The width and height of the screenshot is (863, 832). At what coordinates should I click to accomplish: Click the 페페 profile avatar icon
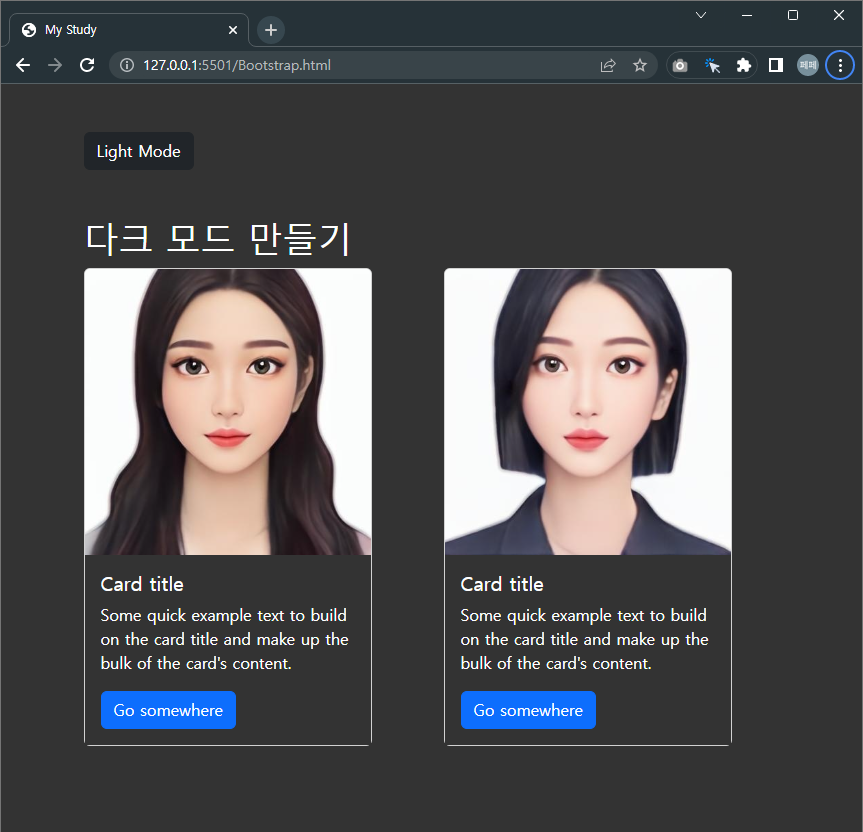click(x=807, y=65)
